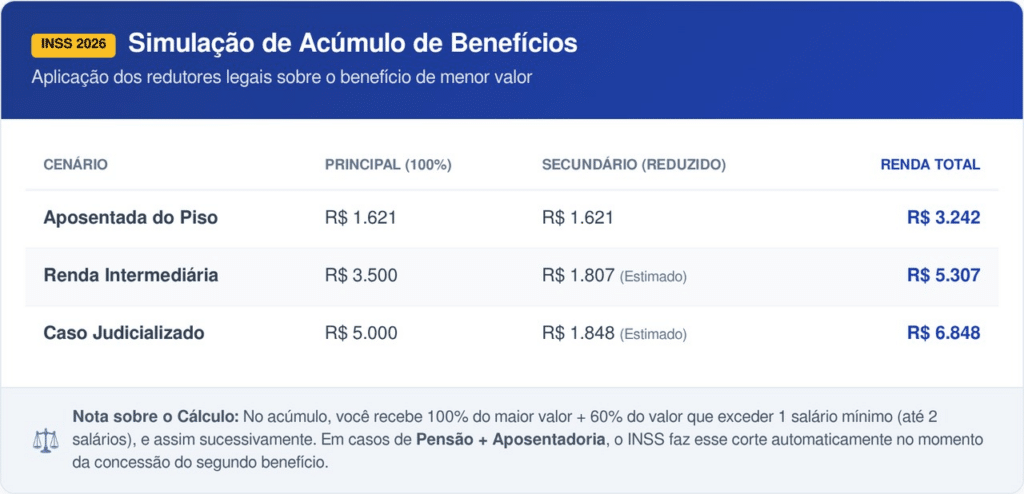Click the R$ 3.242 total income value
This screenshot has width=1024, height=494.
pyautogui.click(x=943, y=217)
